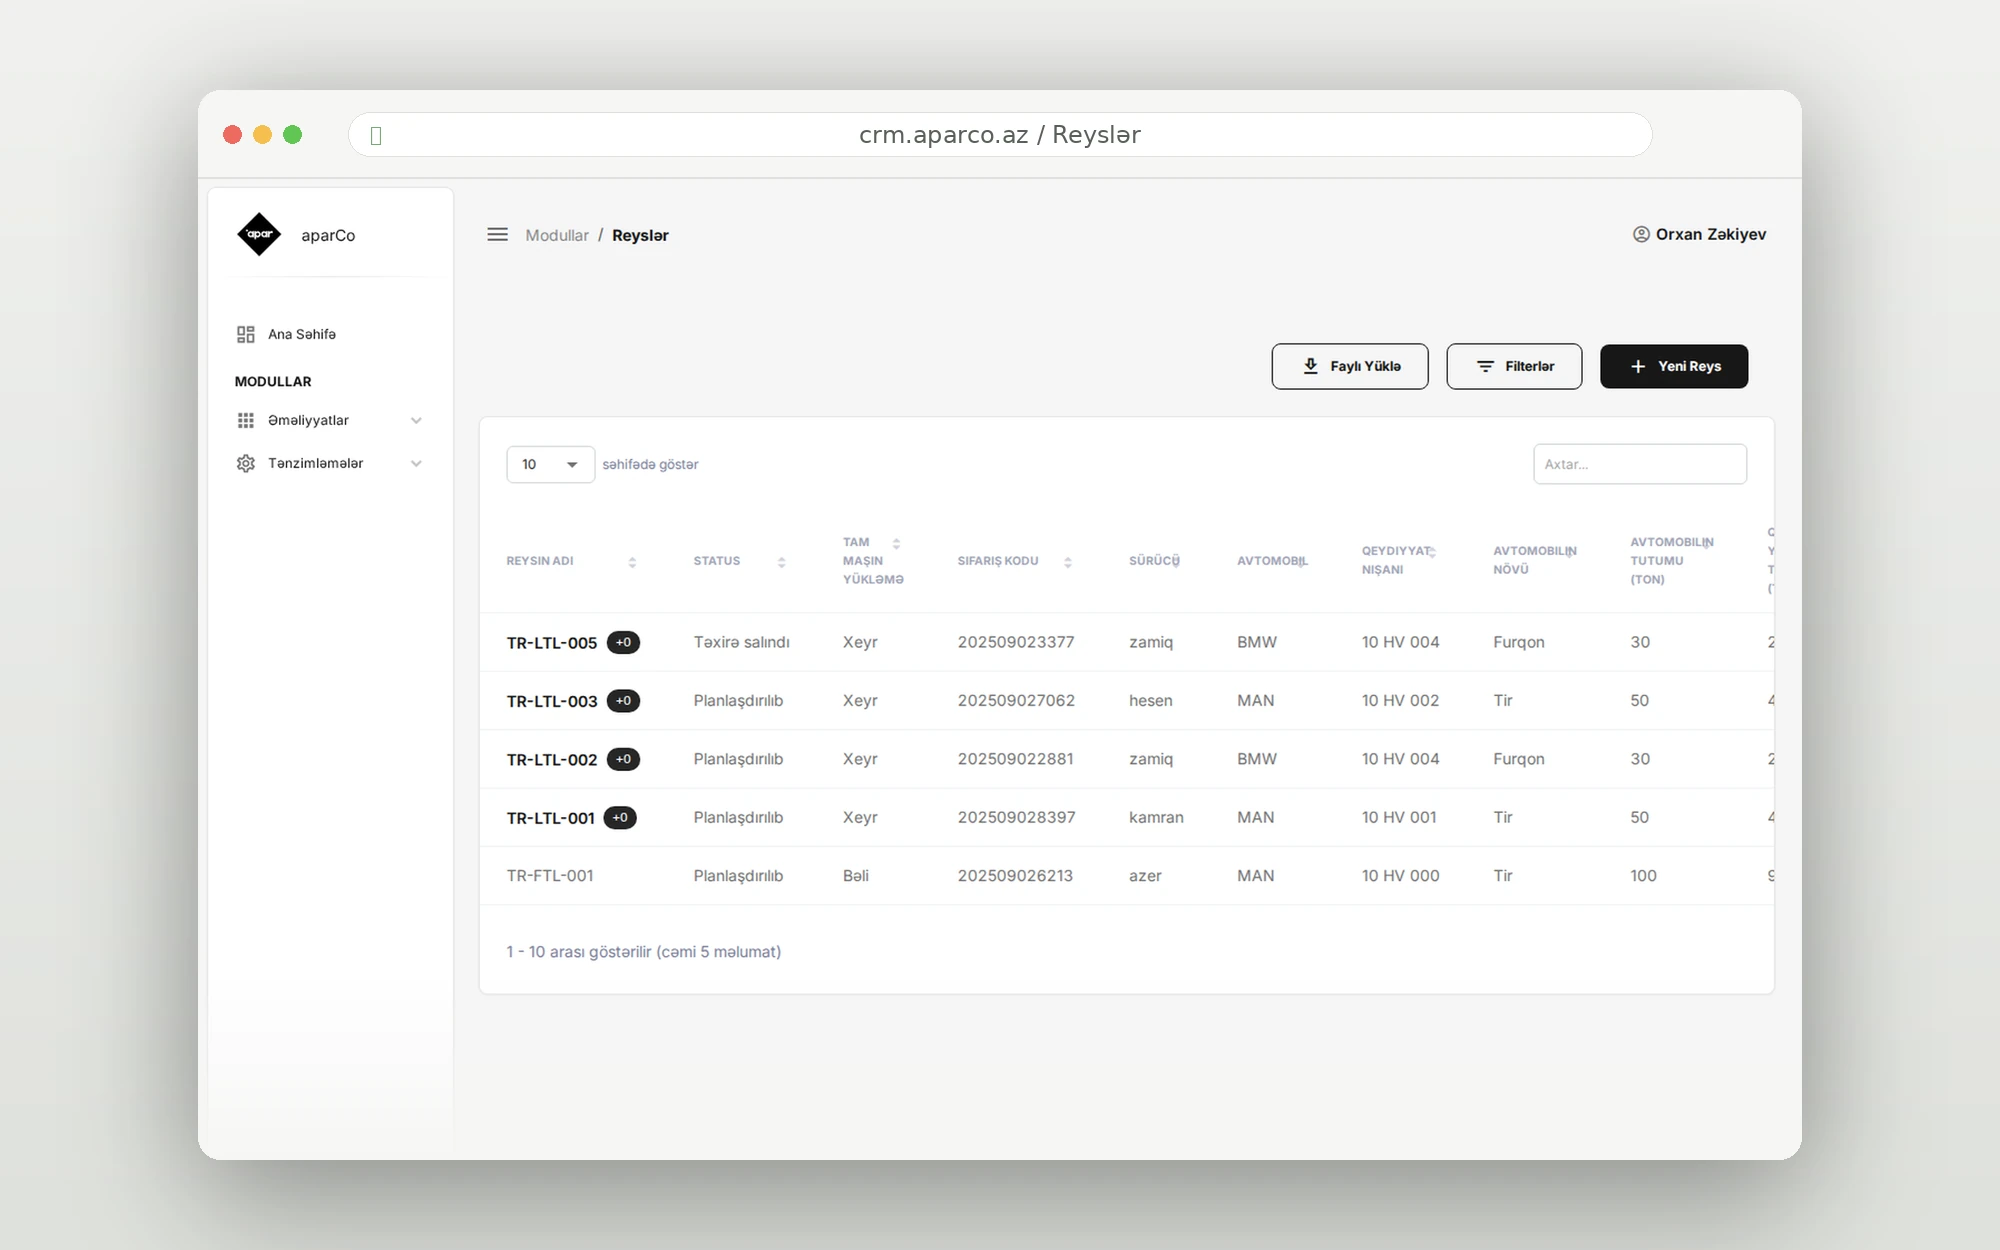Click order code 202509027062
This screenshot has width=2000, height=1250.
1016,701
